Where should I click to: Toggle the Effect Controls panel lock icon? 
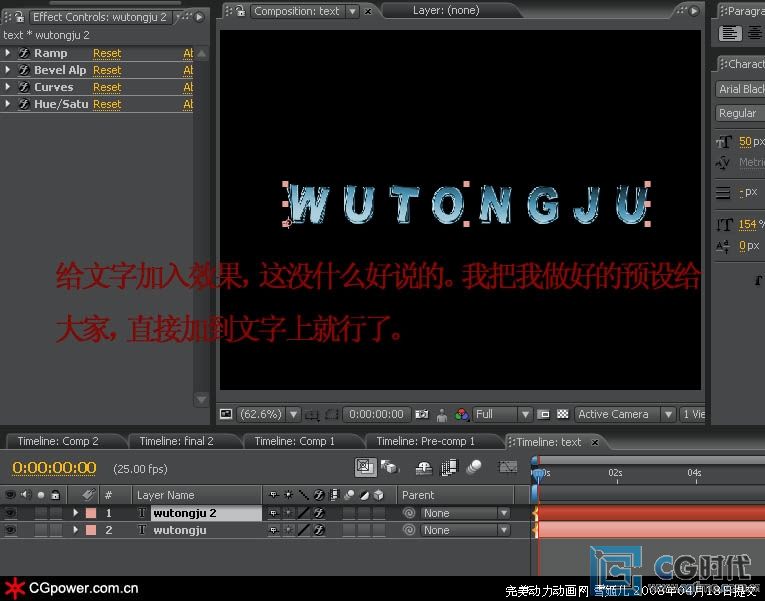19,17
